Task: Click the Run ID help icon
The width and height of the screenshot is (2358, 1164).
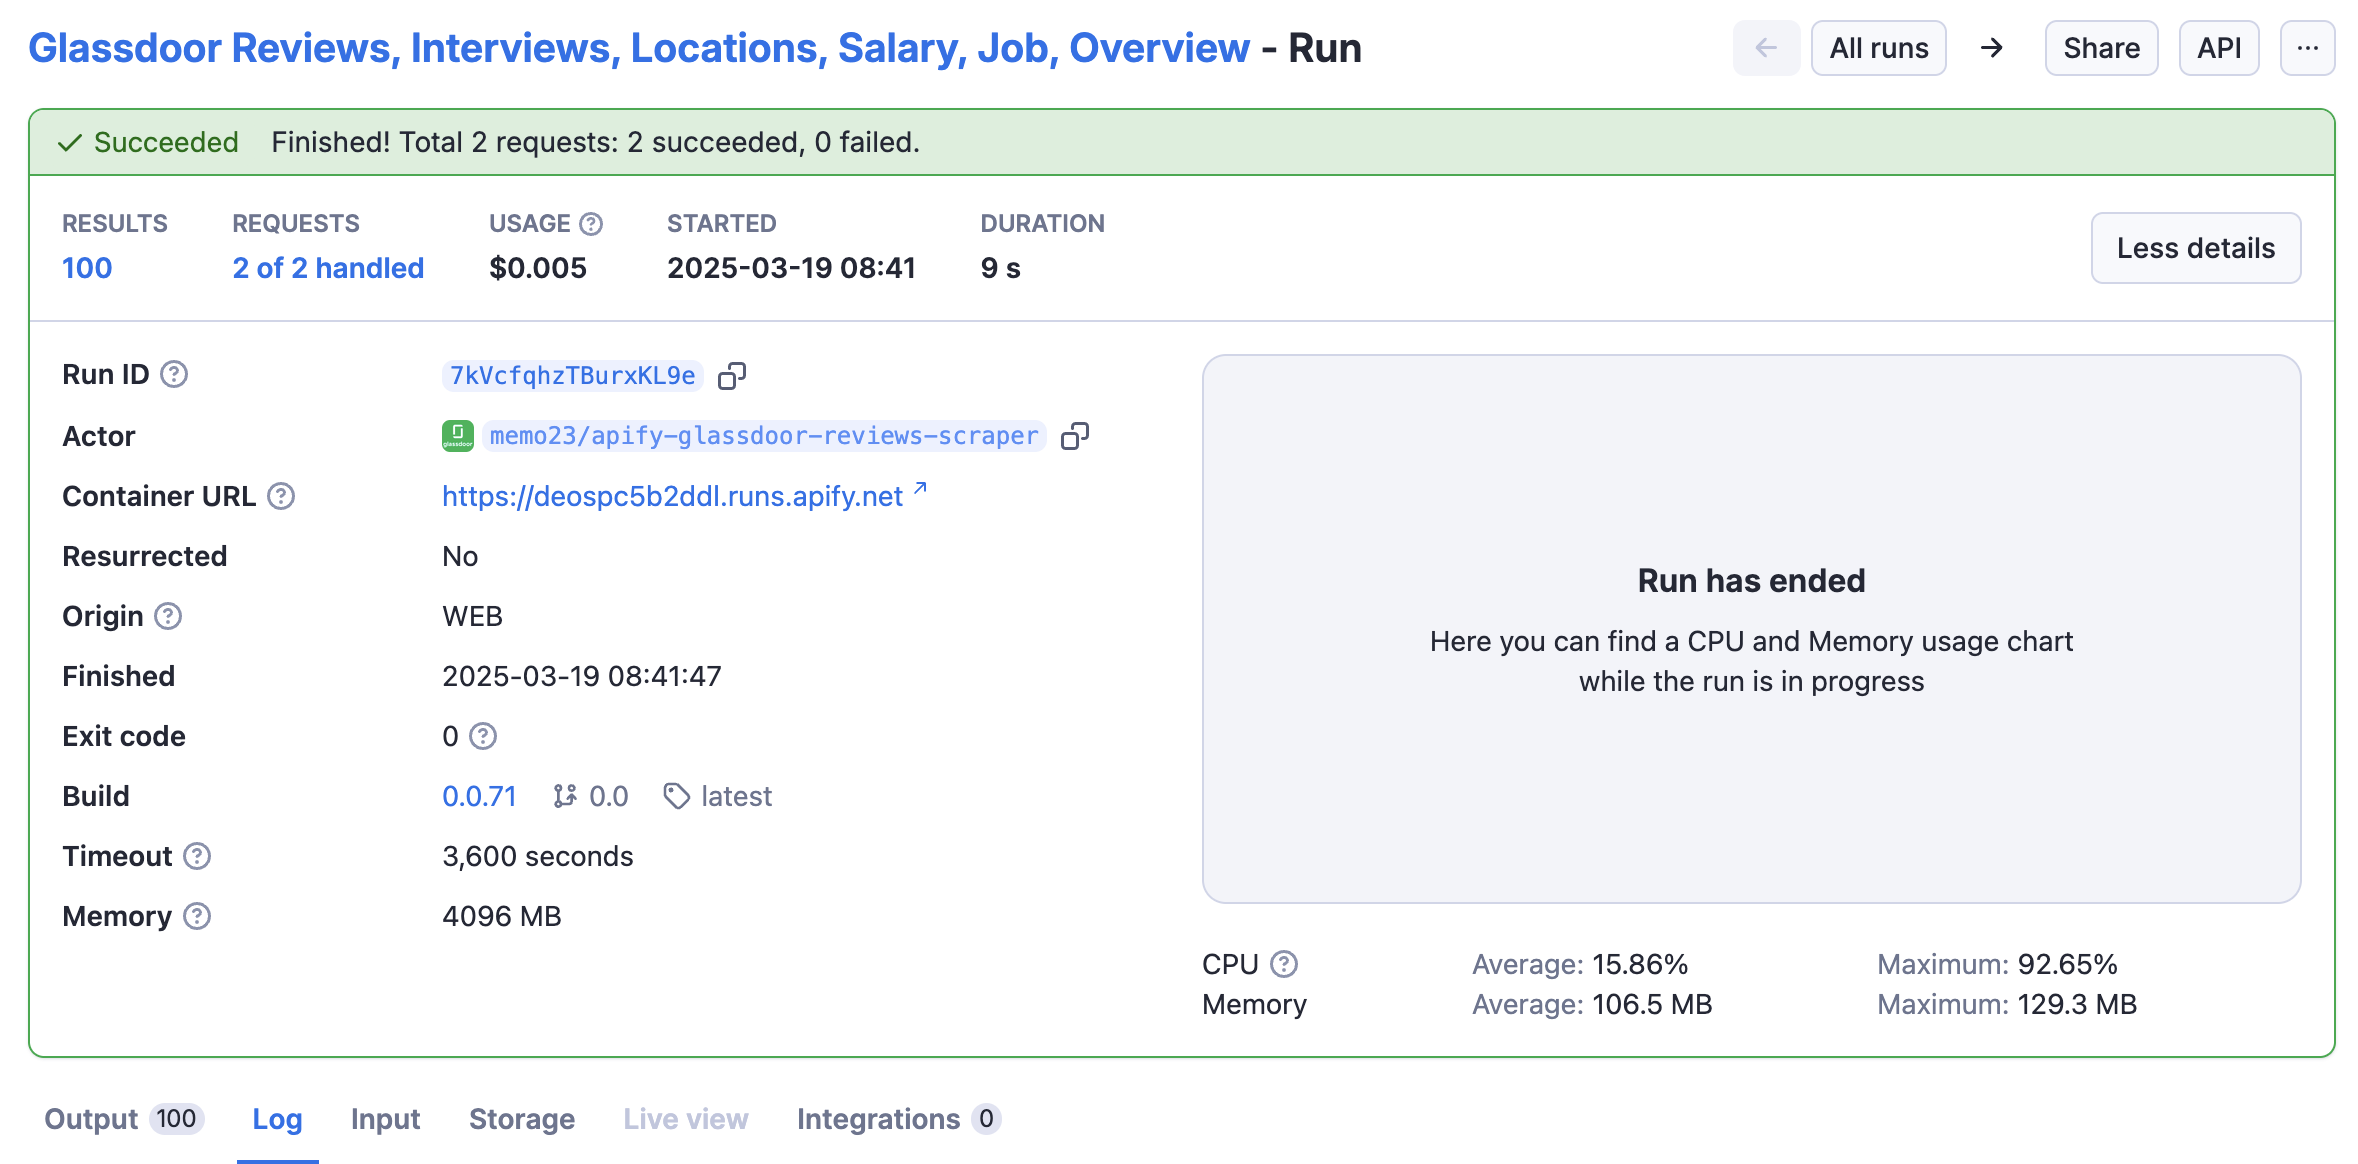Action: tap(172, 375)
